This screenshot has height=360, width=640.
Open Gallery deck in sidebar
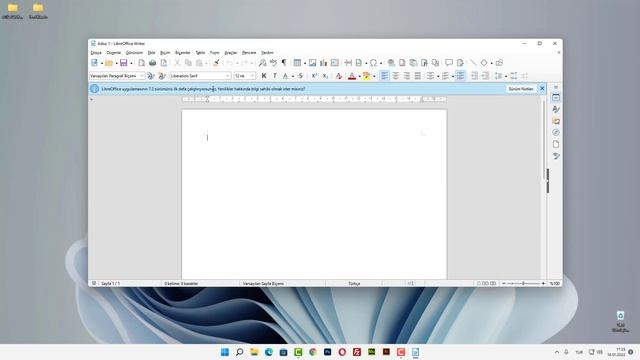[x=556, y=121]
